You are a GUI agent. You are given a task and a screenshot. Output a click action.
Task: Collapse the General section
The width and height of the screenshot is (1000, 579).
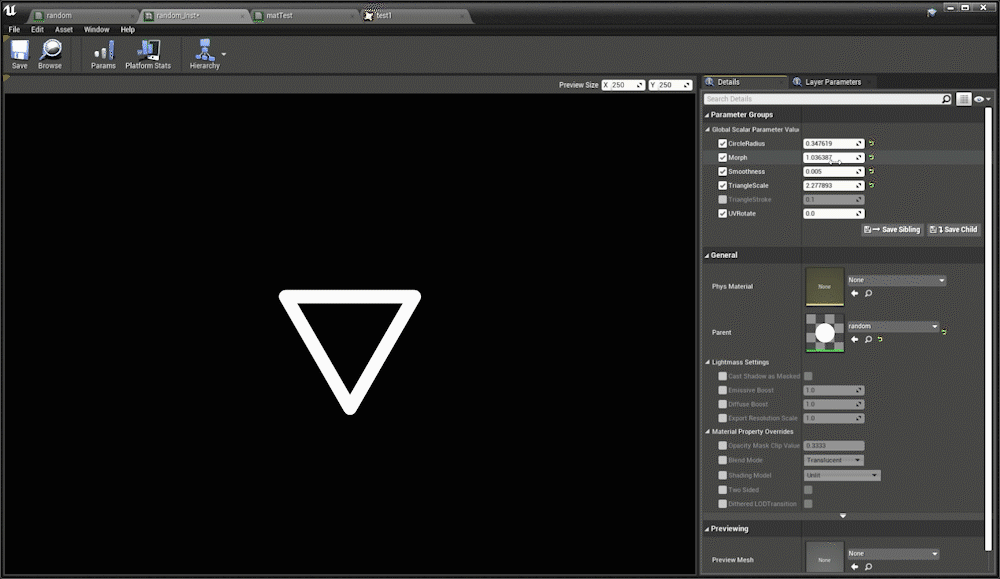[707, 255]
